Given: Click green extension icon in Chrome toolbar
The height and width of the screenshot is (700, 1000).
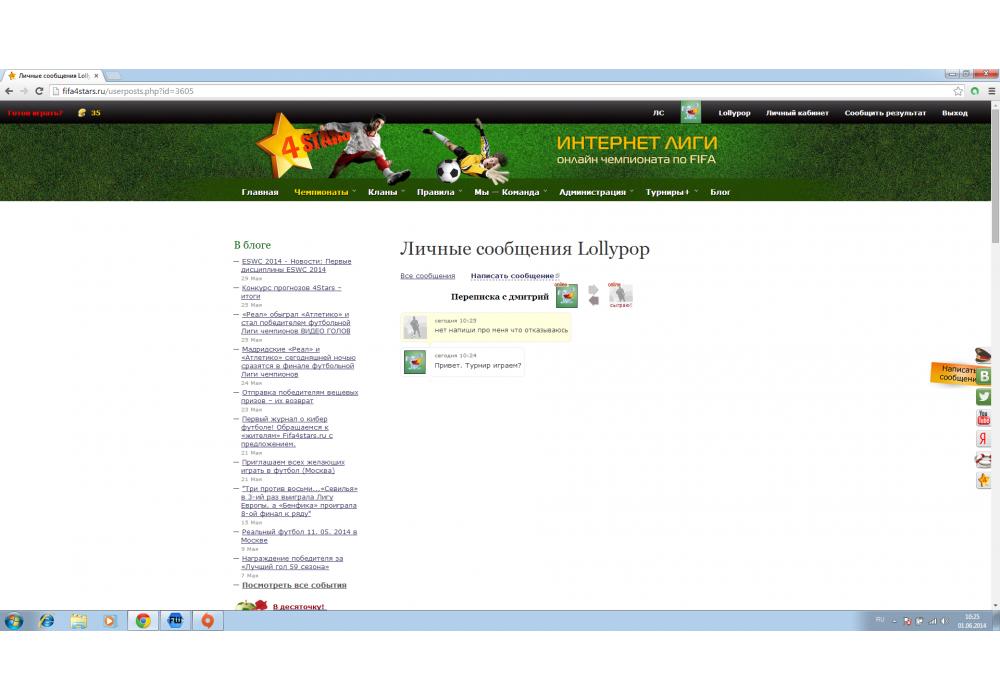Looking at the screenshot, I should 974,91.
